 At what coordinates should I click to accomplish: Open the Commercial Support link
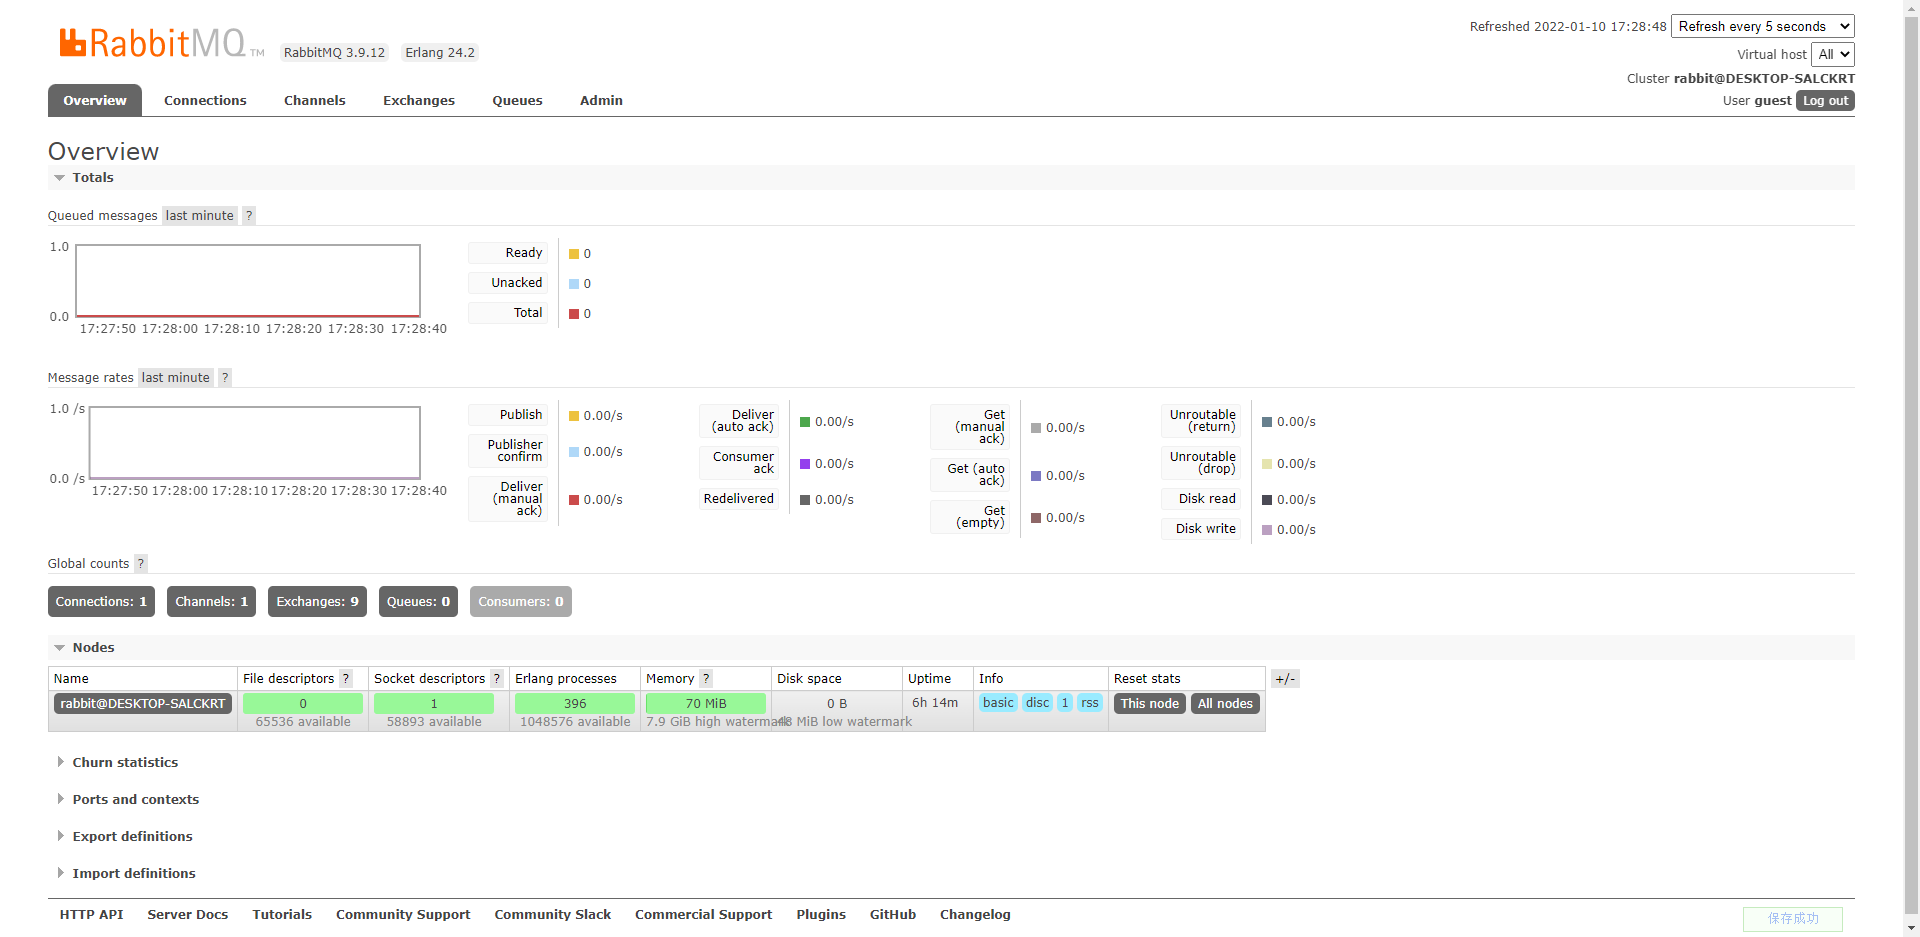704,914
